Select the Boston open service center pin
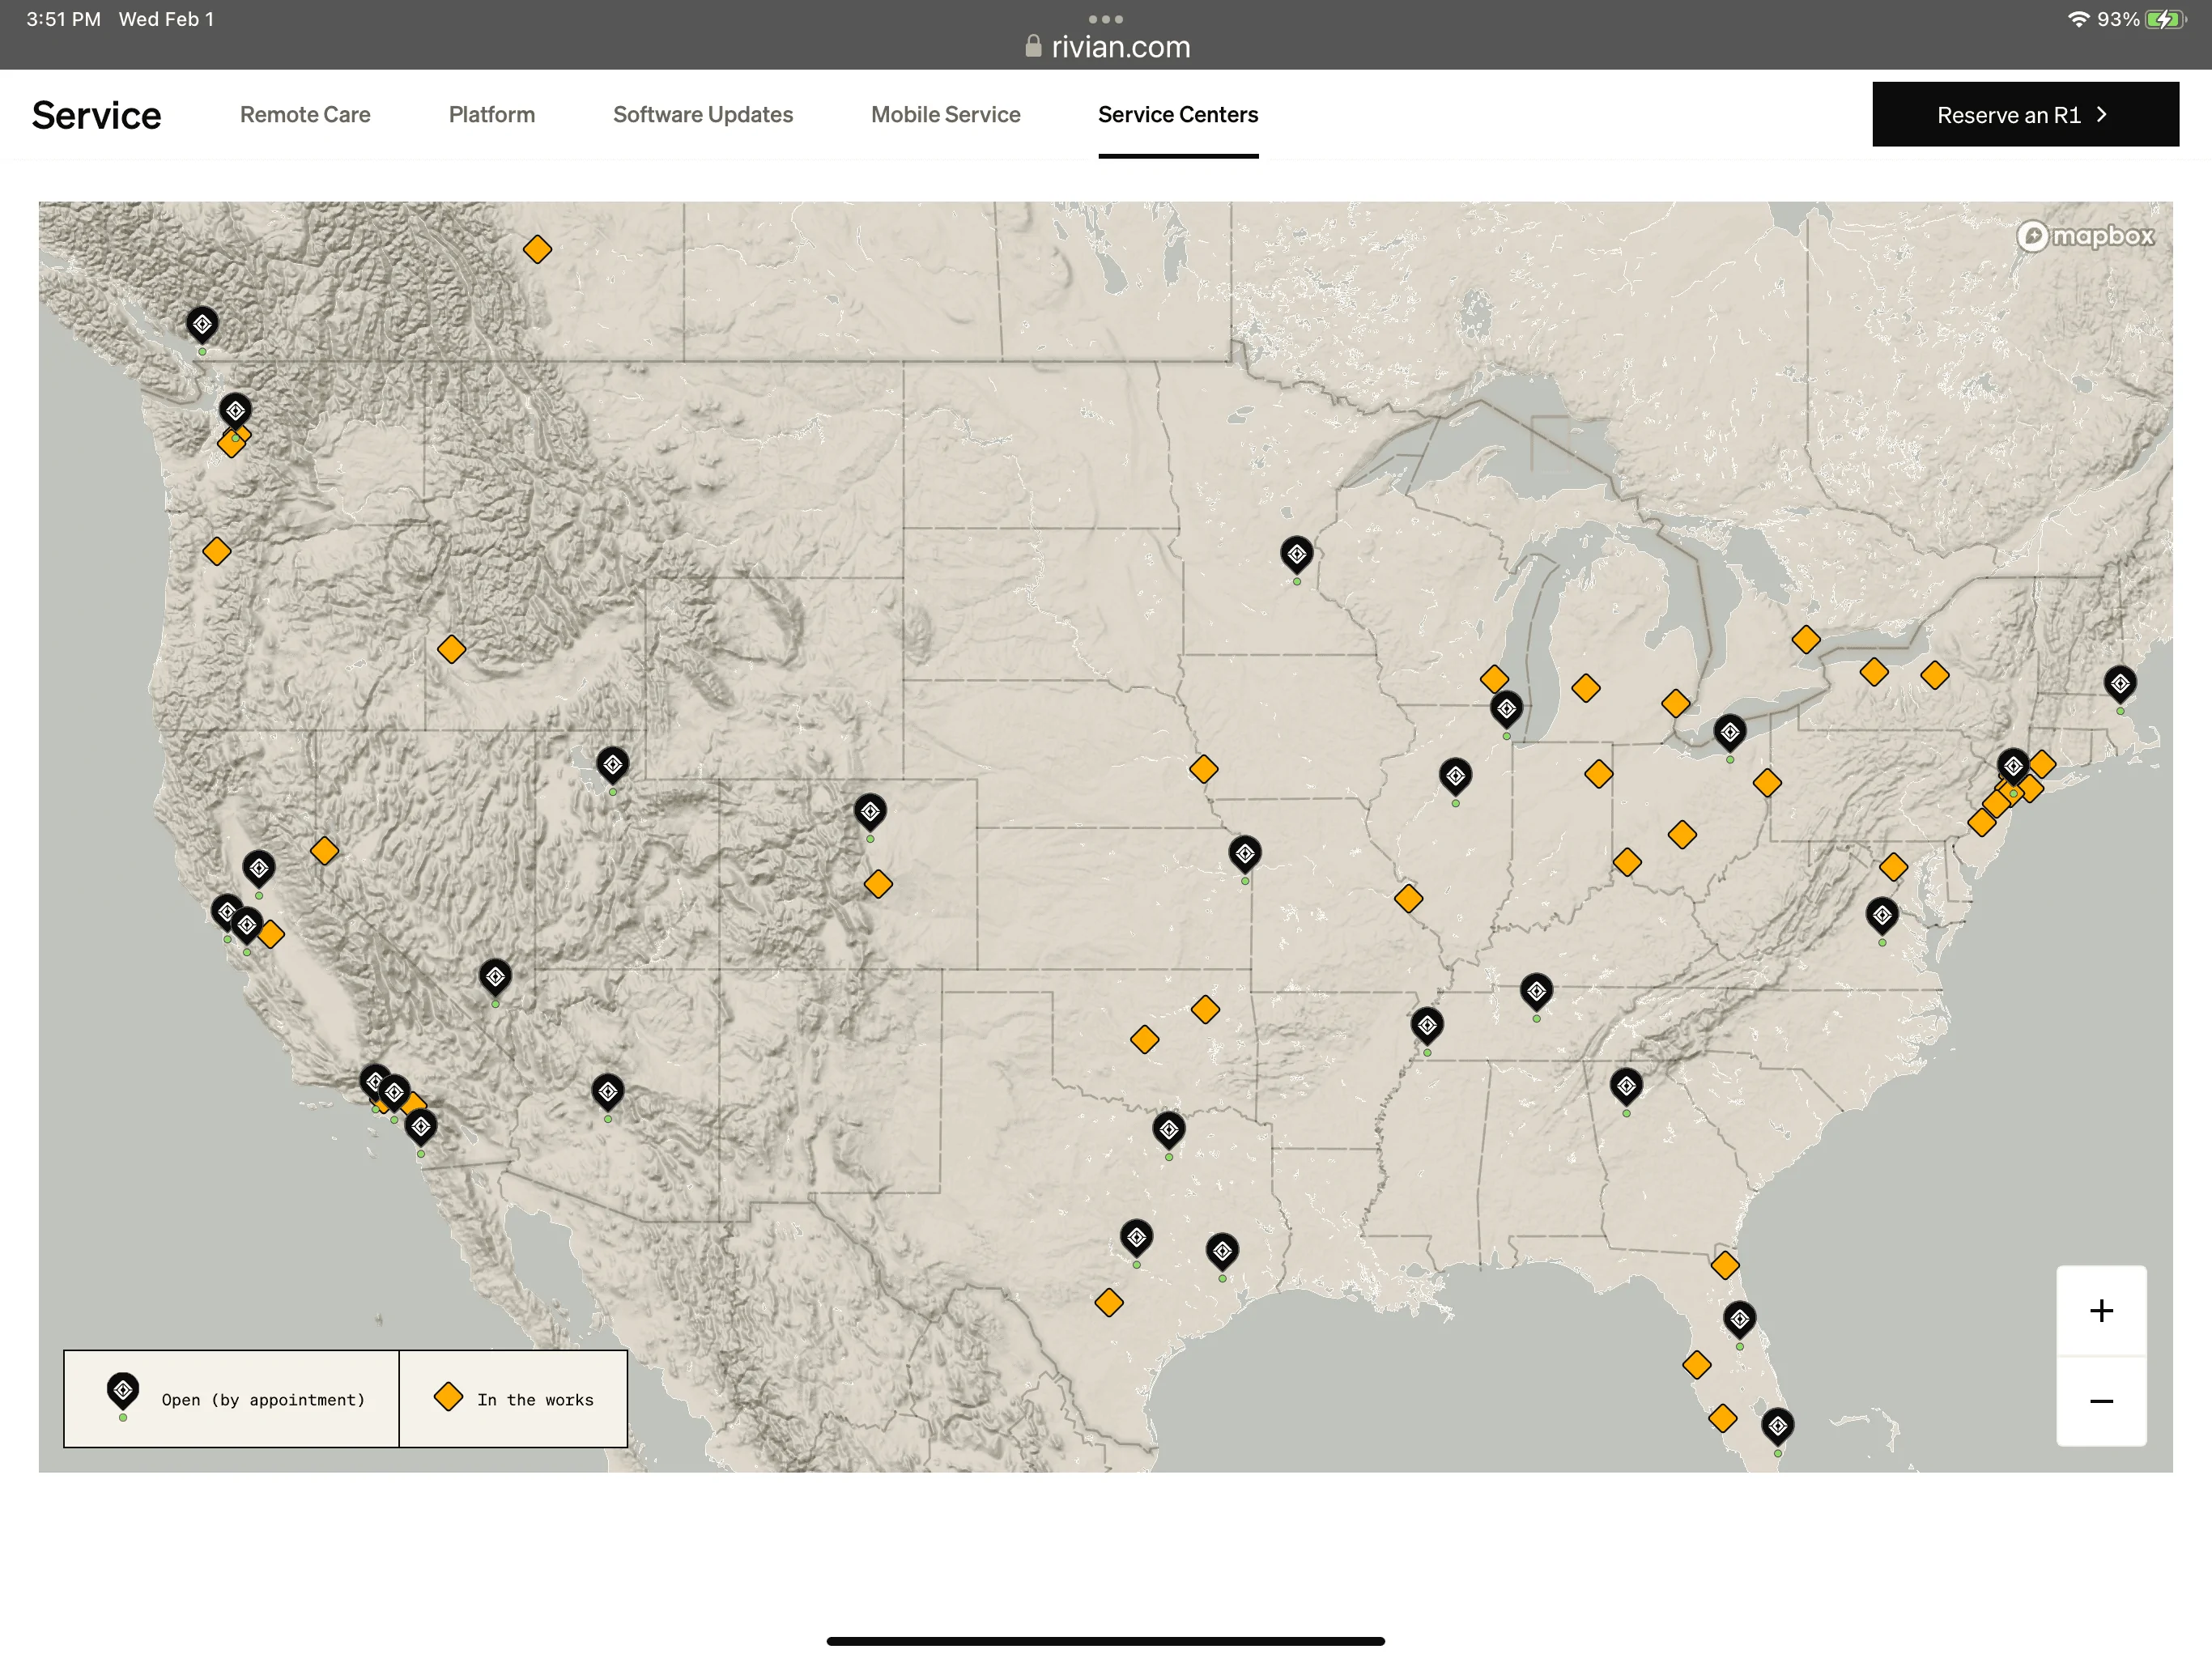 [x=2119, y=686]
